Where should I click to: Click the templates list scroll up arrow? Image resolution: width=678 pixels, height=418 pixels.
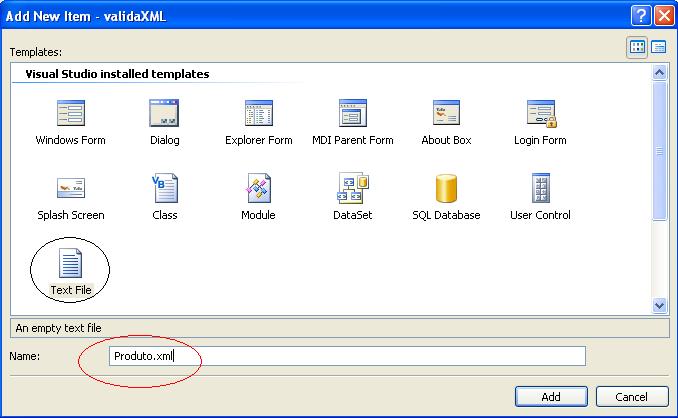pos(659,73)
